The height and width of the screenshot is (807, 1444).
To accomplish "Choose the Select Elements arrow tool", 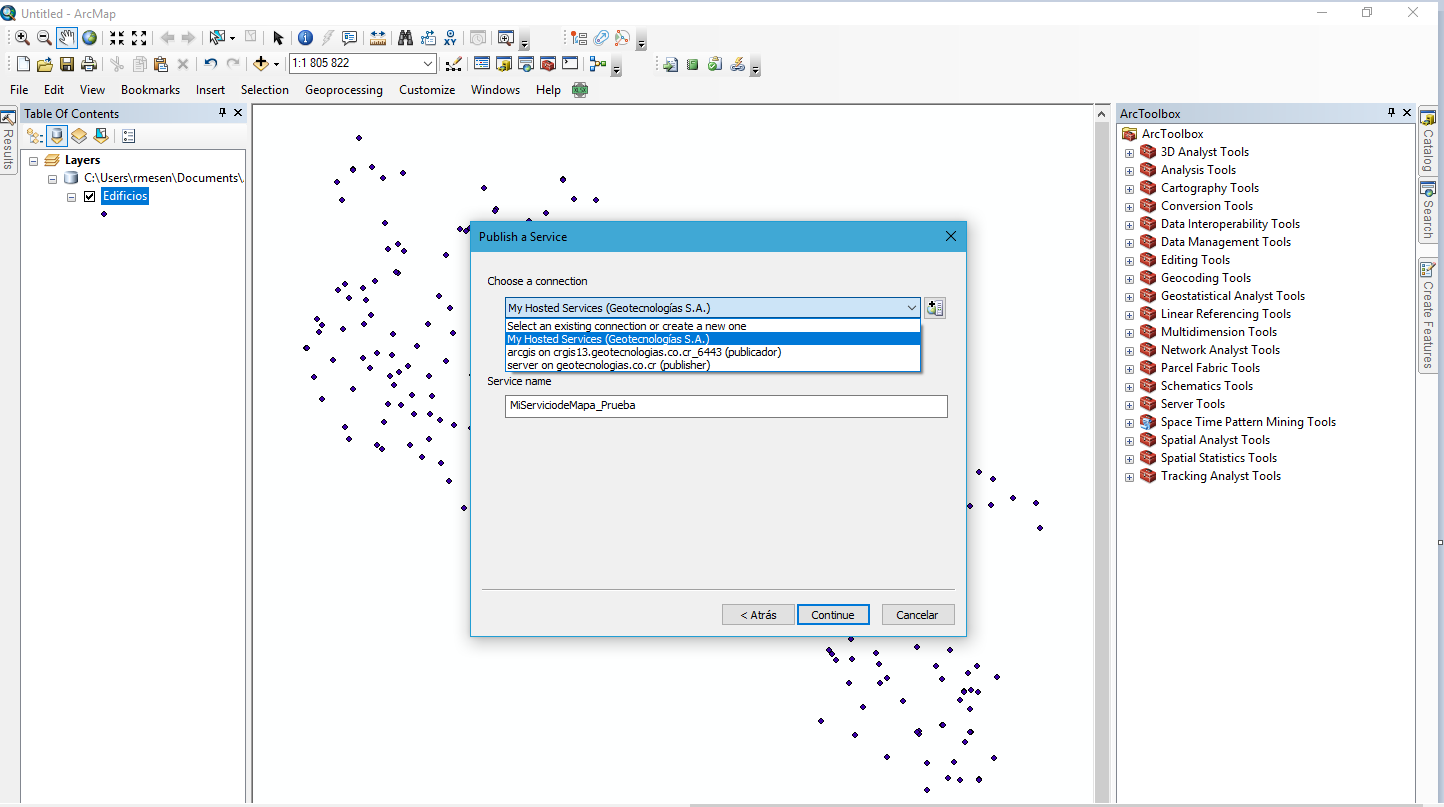I will pyautogui.click(x=278, y=38).
